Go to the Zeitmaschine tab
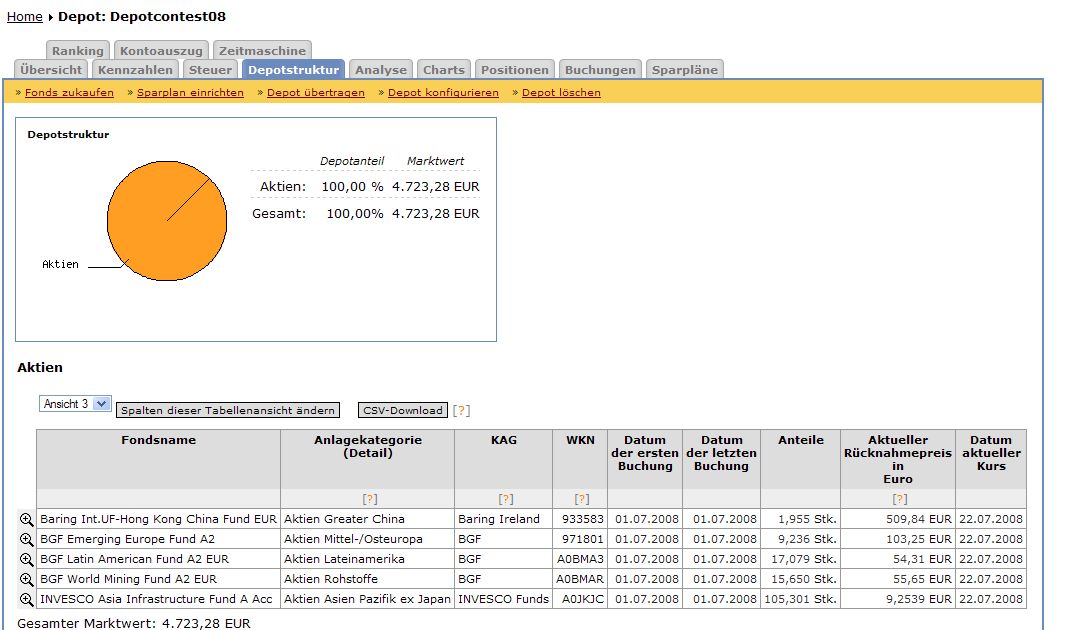 pyautogui.click(x=262, y=51)
